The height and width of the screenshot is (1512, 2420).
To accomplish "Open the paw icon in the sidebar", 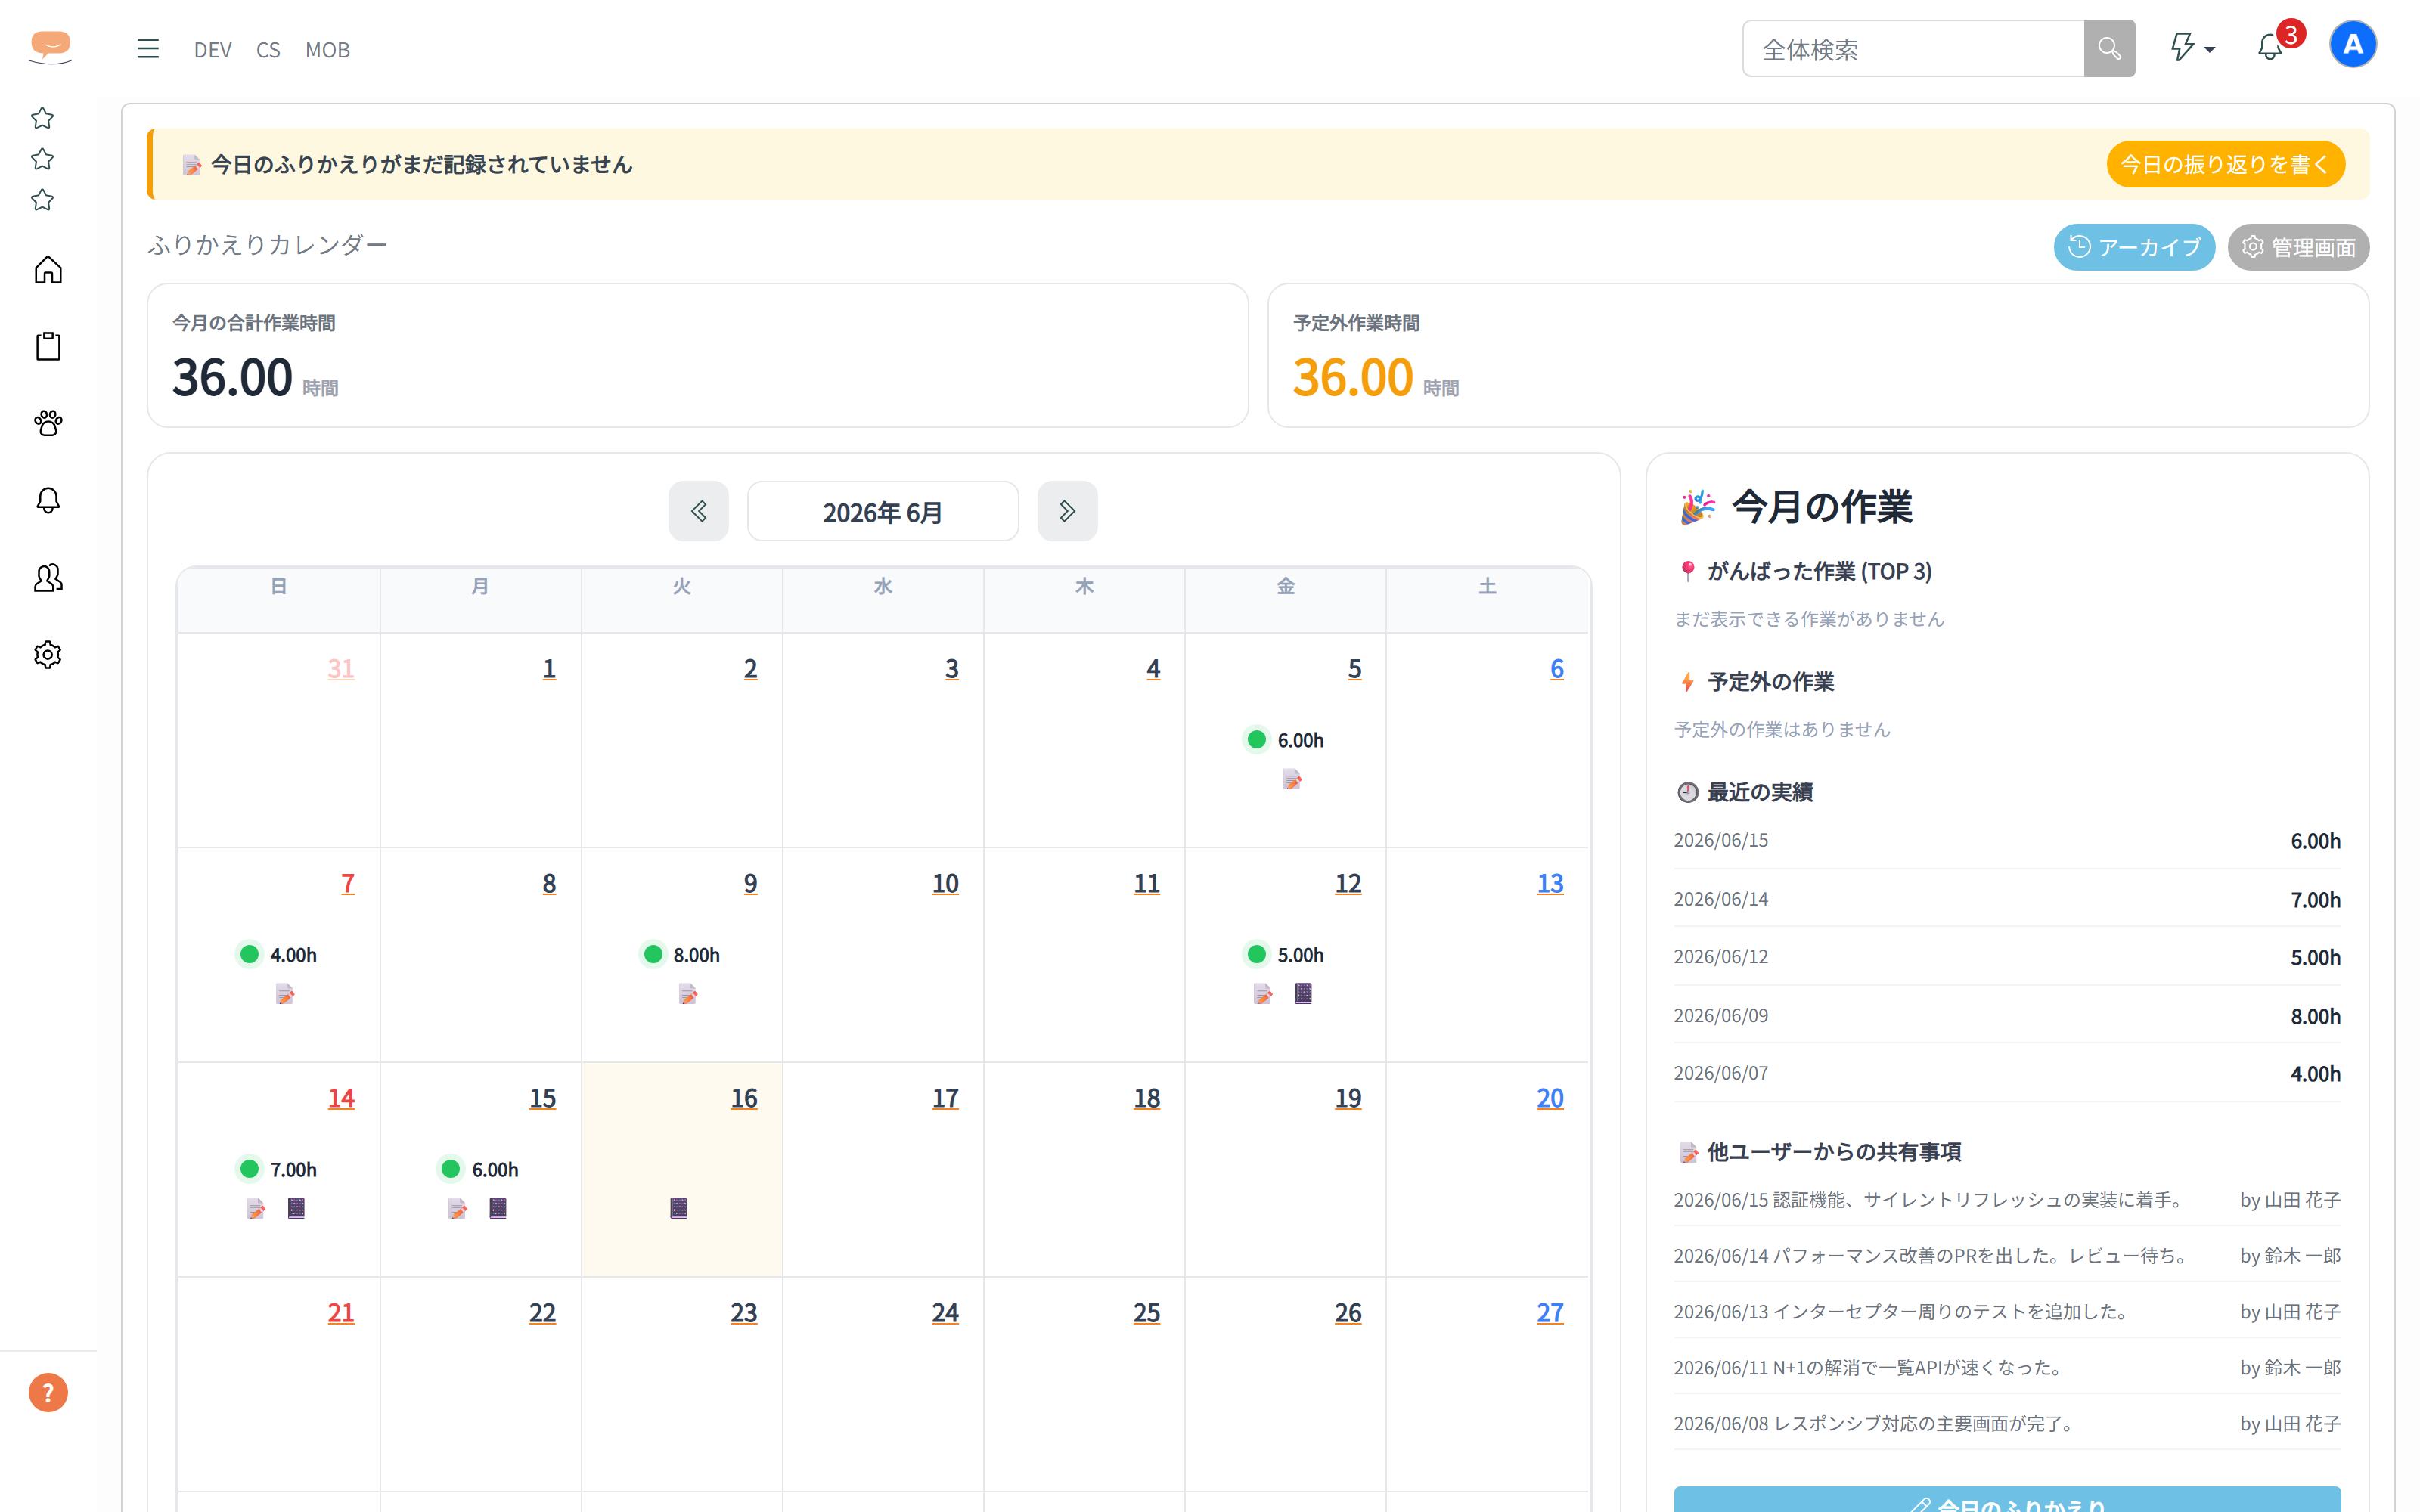I will pyautogui.click(x=48, y=424).
